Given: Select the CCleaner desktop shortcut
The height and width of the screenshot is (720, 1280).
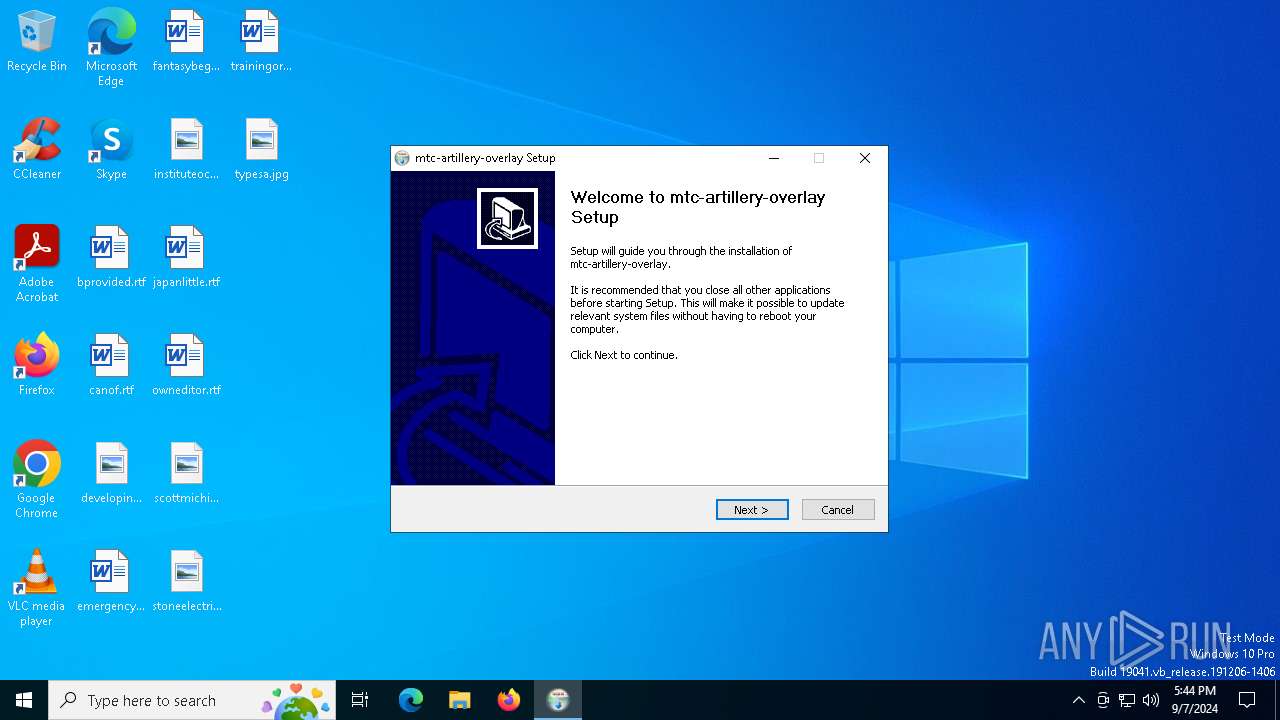Looking at the screenshot, I should tap(37, 149).
